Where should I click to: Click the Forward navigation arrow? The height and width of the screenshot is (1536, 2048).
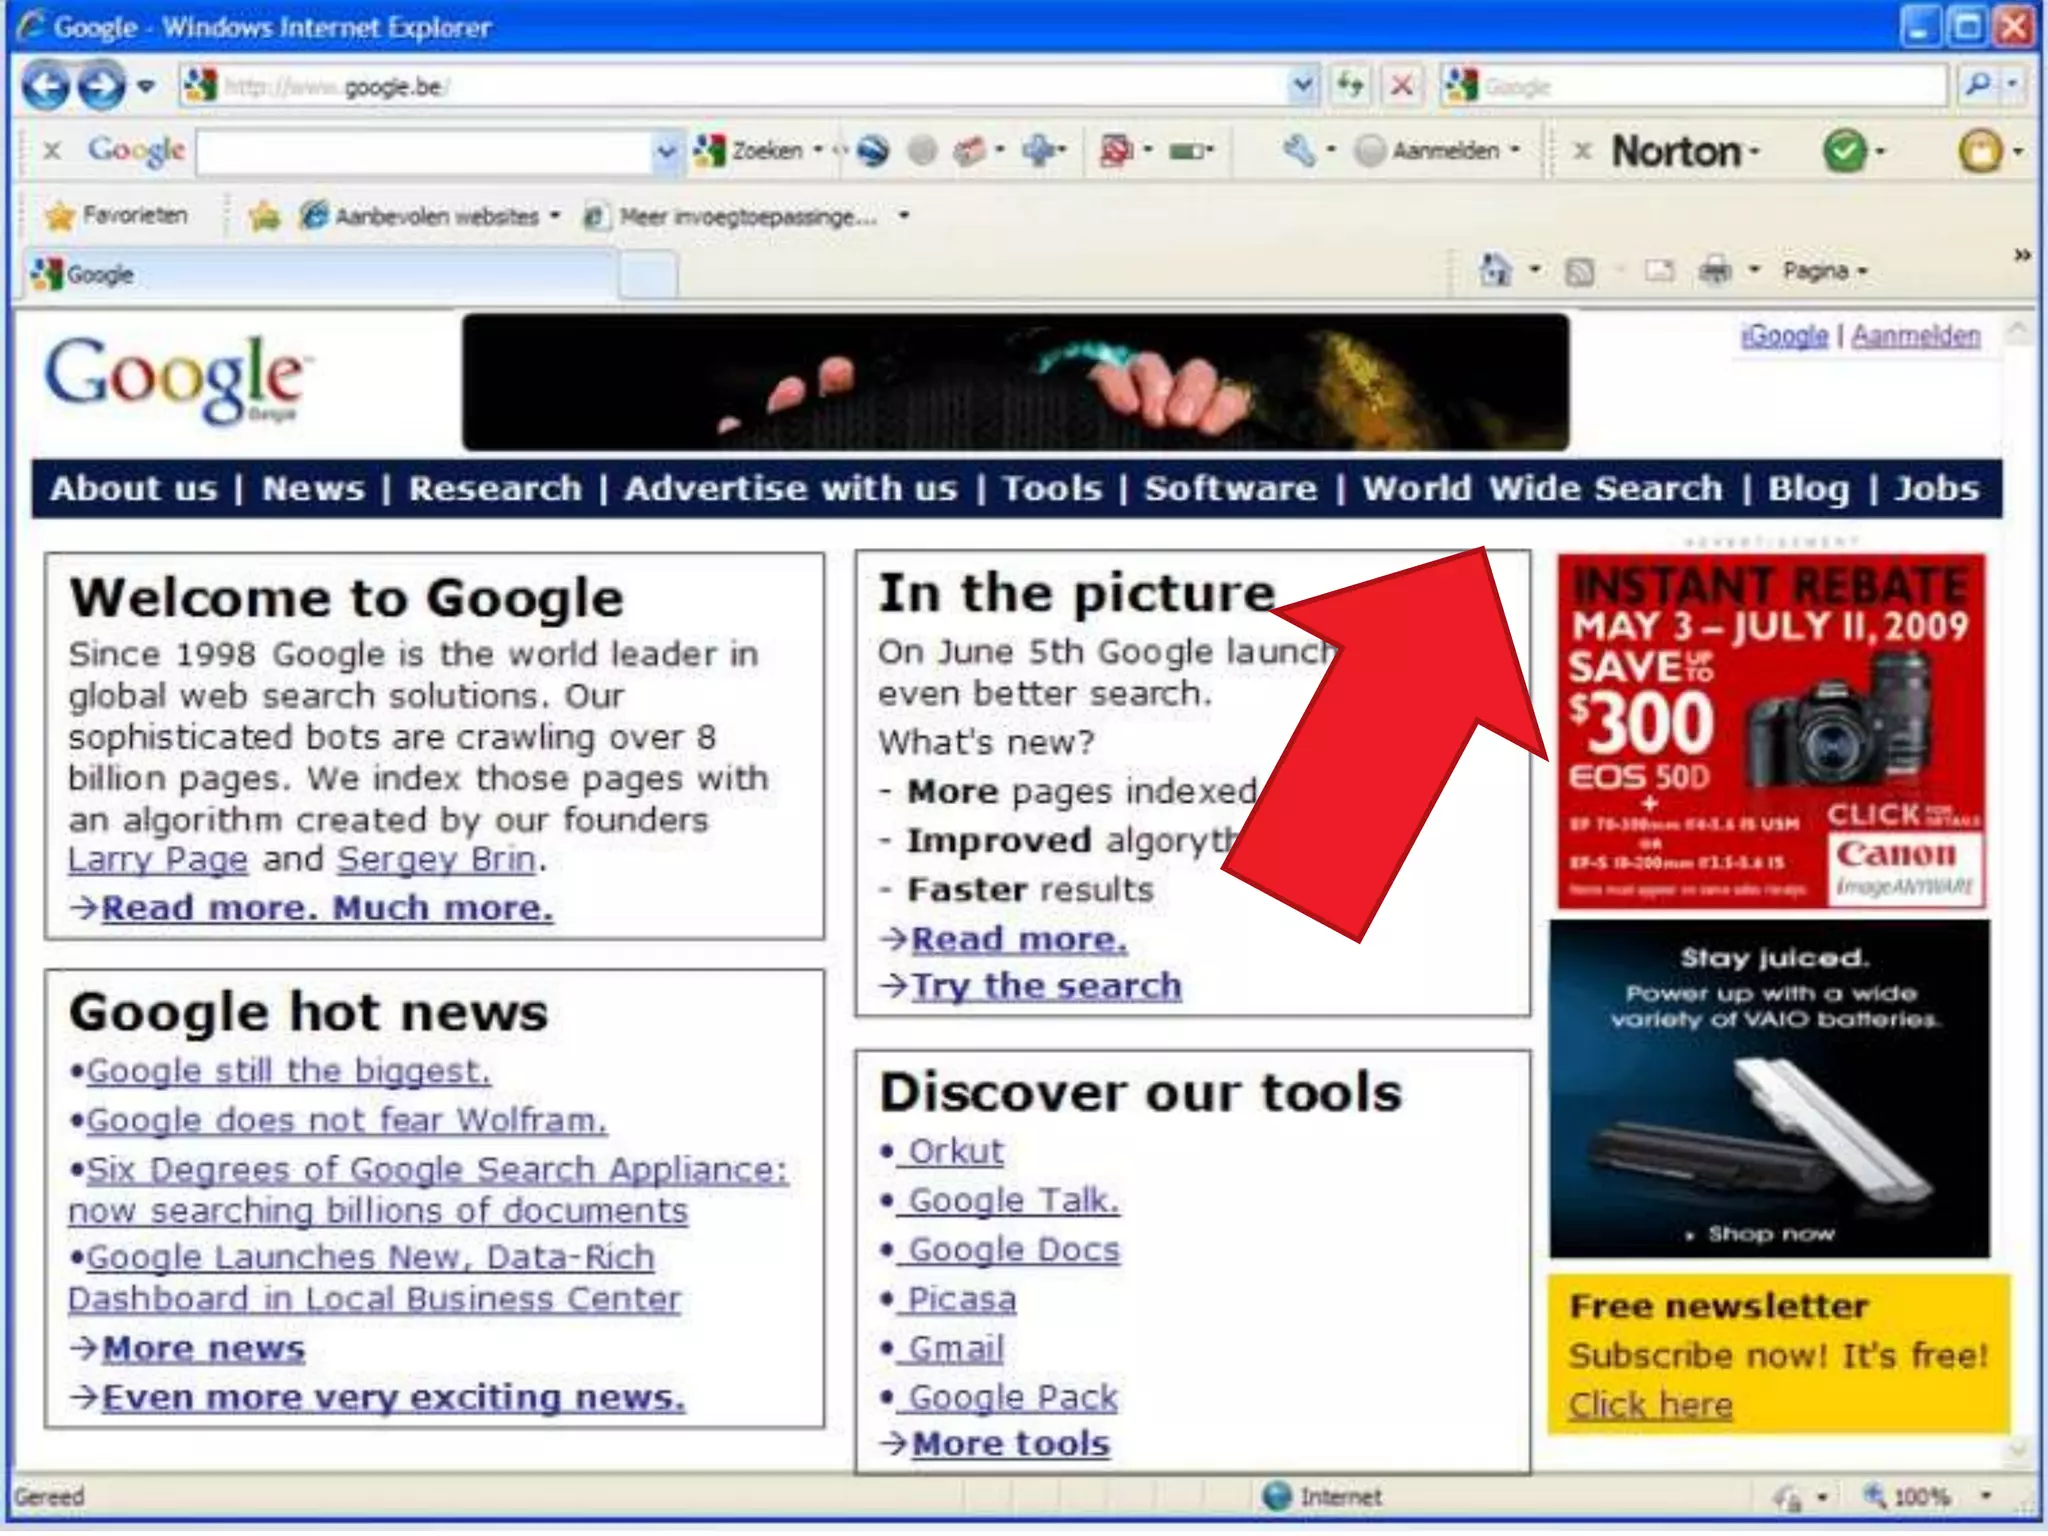101,87
